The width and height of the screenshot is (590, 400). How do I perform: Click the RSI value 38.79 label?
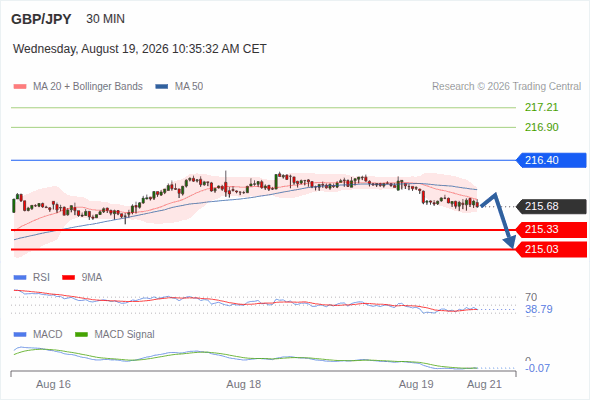(539, 309)
